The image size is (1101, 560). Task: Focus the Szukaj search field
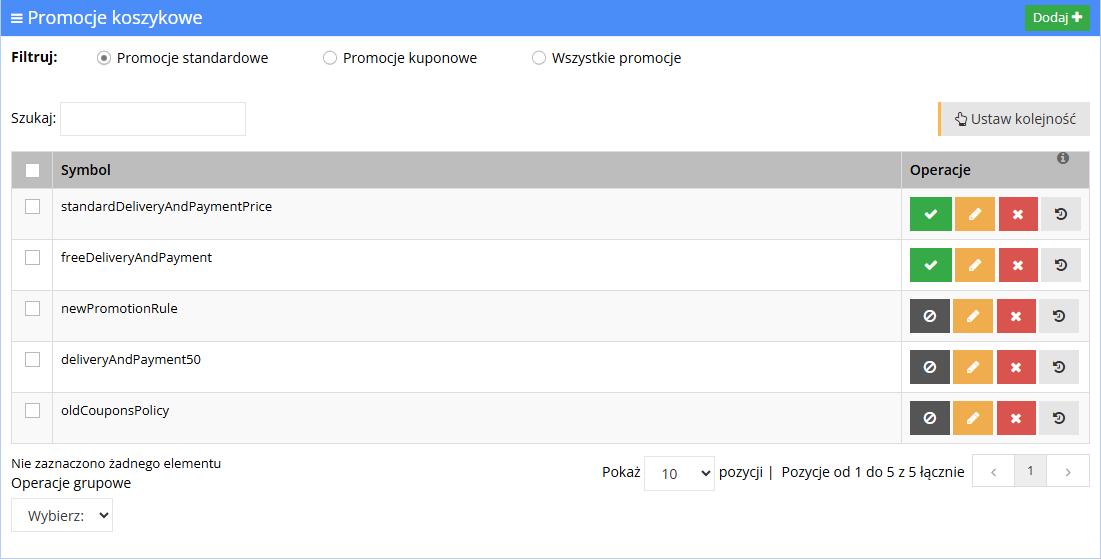point(153,119)
